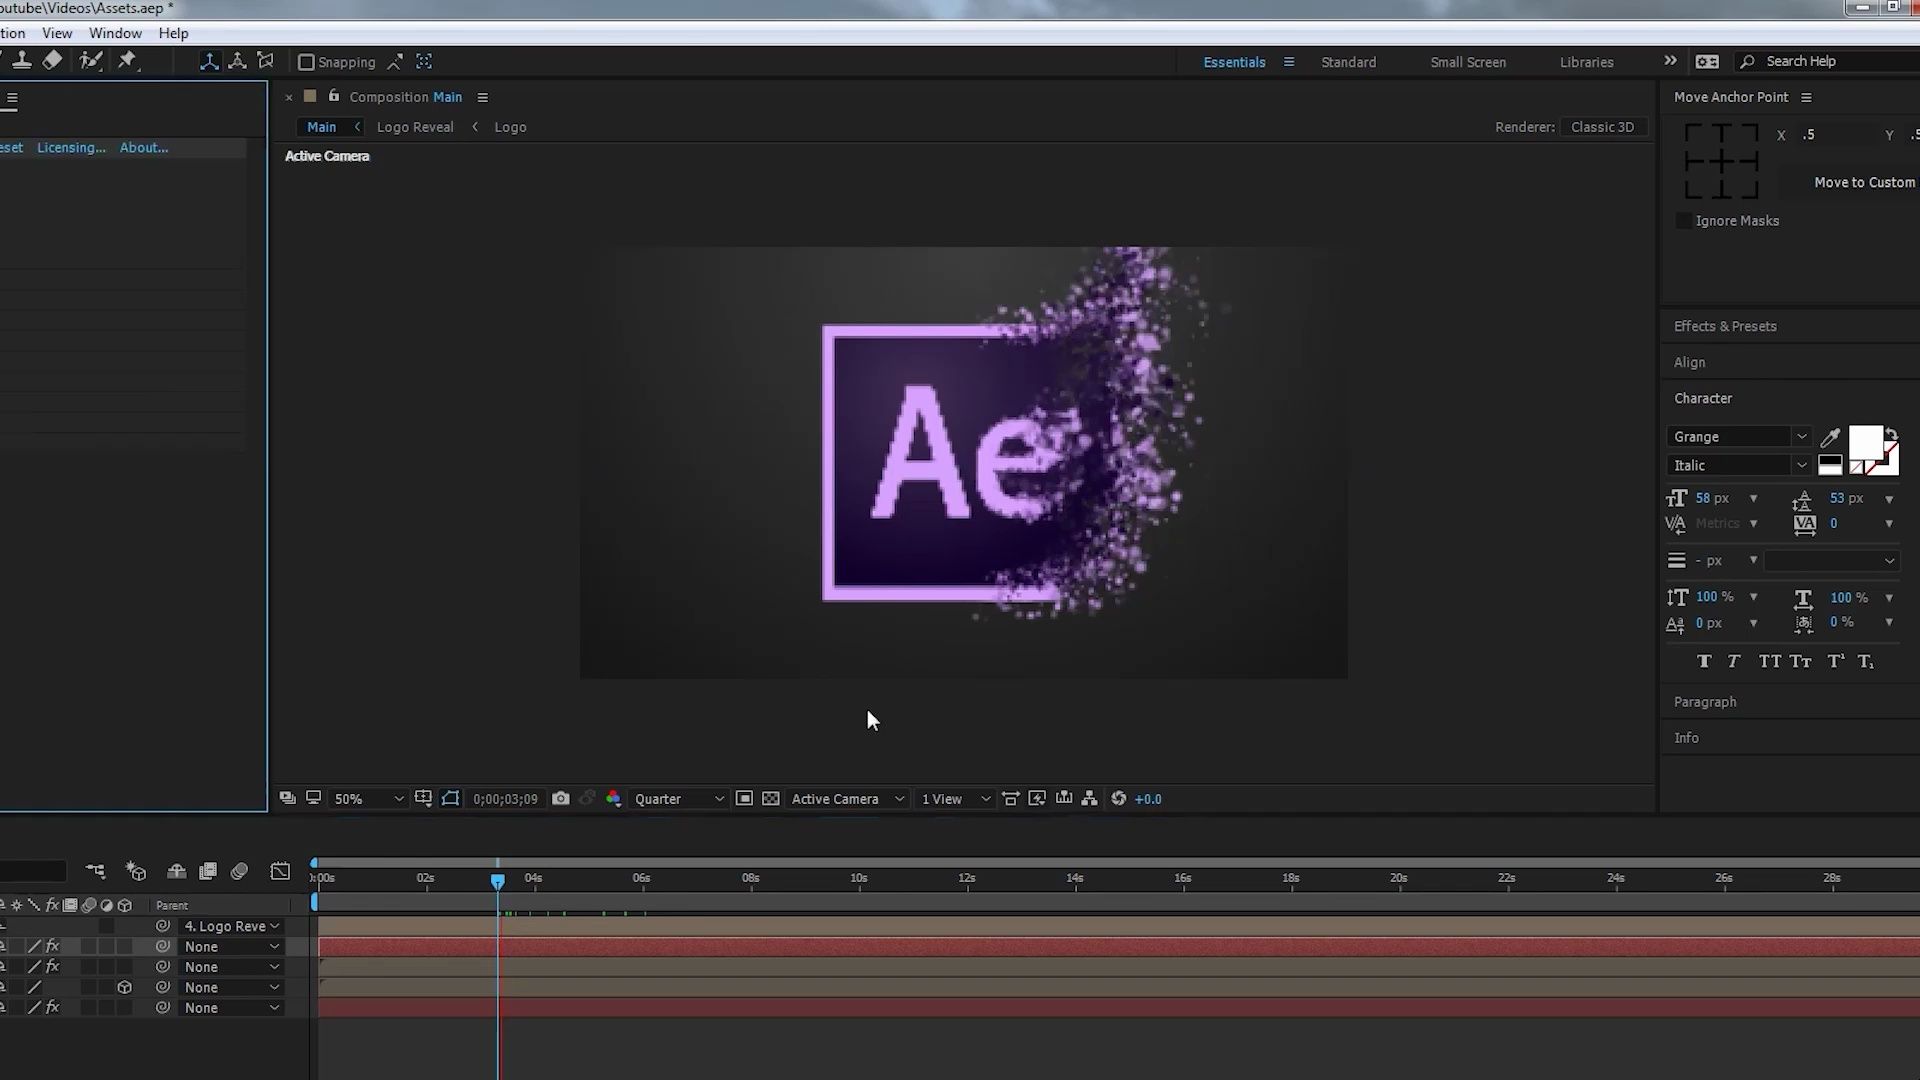Go to Main in composition breadcrumb

click(321, 127)
